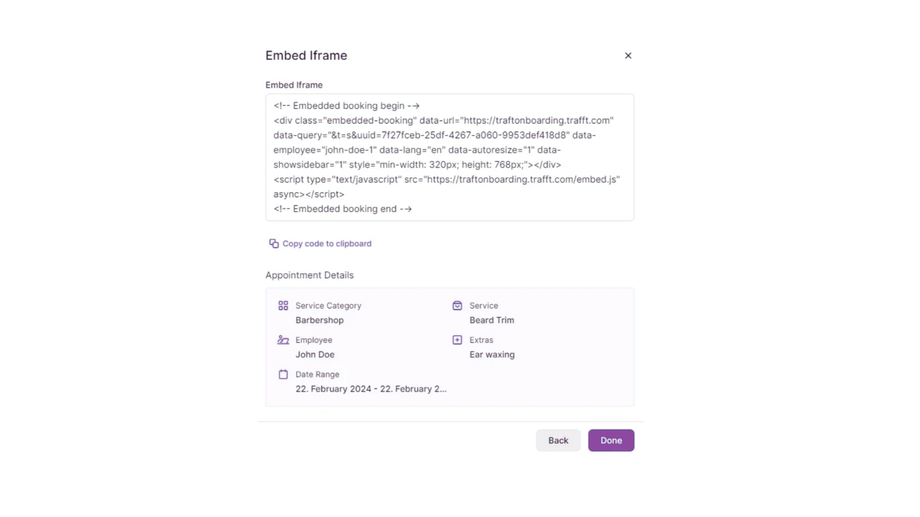The width and height of the screenshot is (920, 517).
Task: Close the Embed Iframe dialog
Action: click(628, 56)
